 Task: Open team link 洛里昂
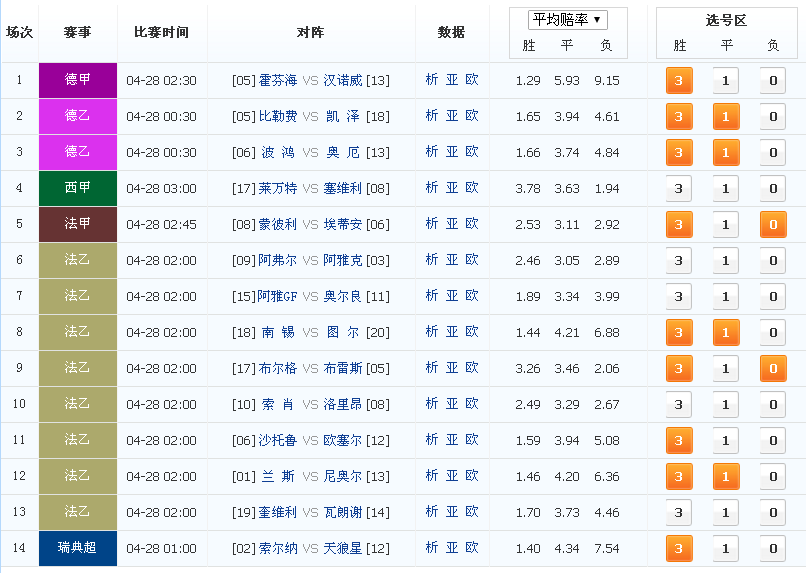pos(343,404)
